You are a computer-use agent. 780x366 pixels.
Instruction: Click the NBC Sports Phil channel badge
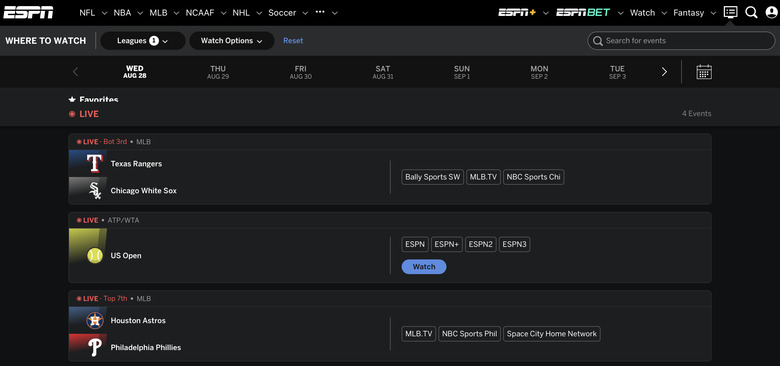click(470, 334)
